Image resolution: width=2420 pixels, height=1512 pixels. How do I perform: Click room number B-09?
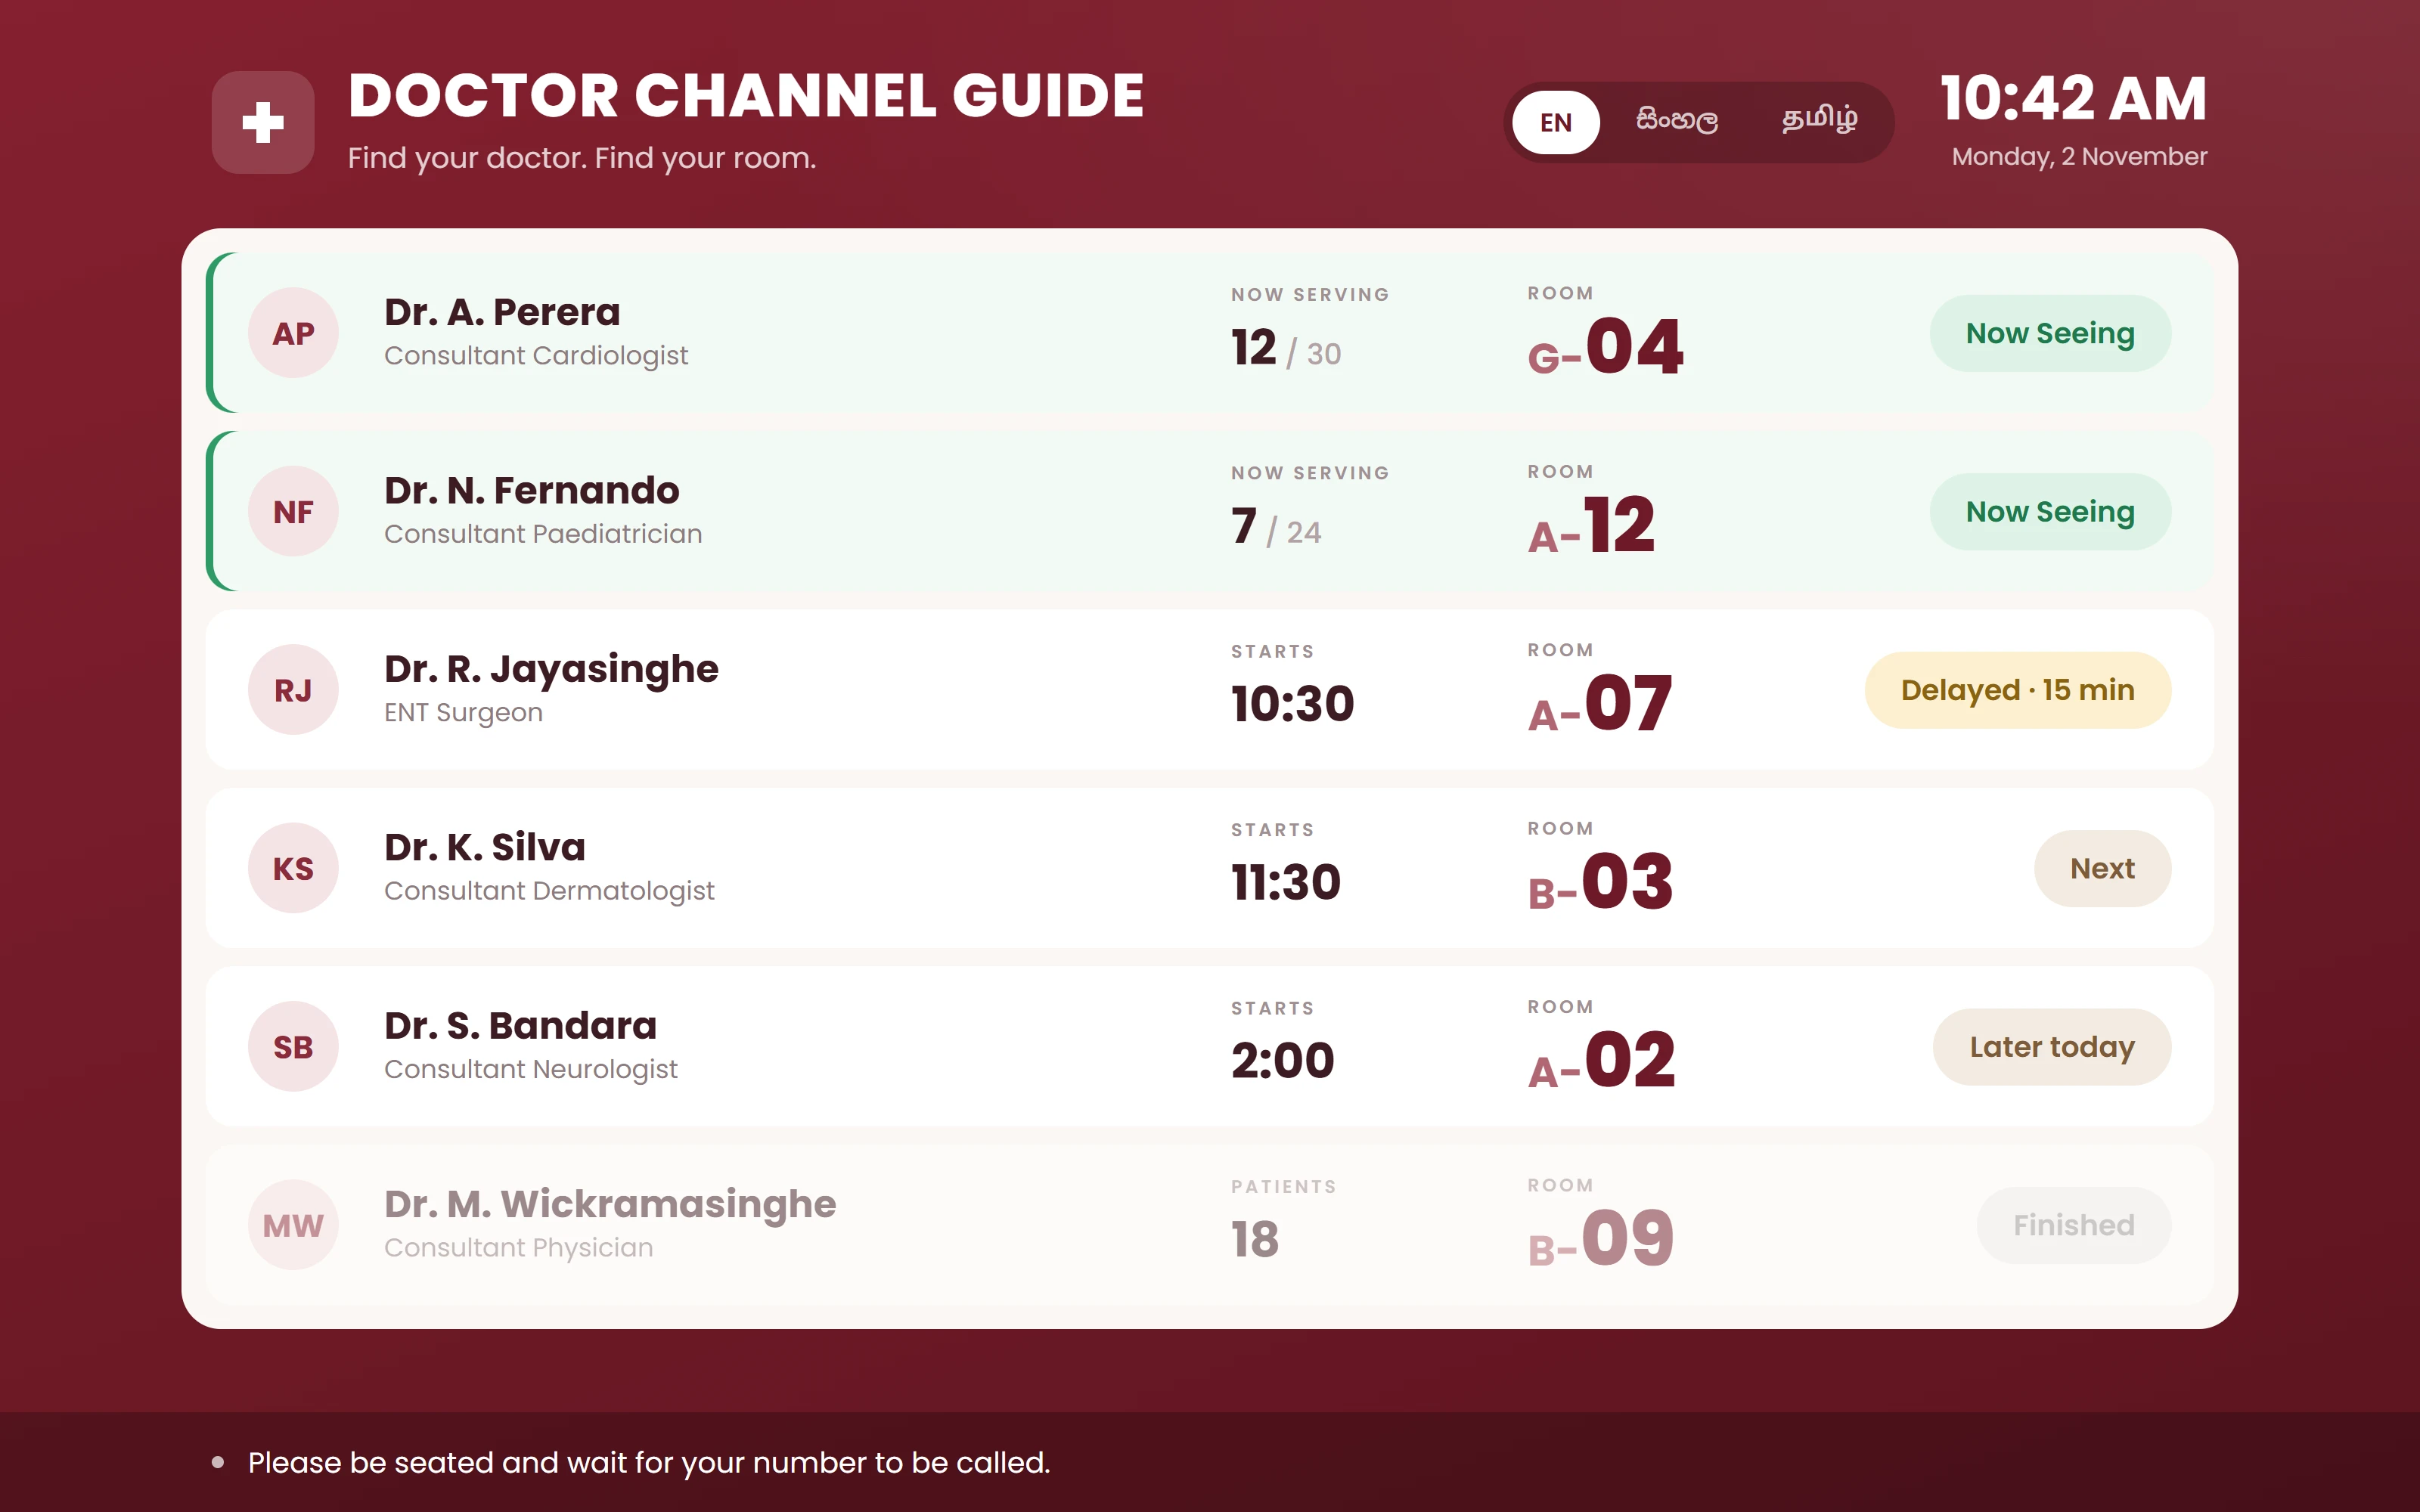click(x=1600, y=1239)
